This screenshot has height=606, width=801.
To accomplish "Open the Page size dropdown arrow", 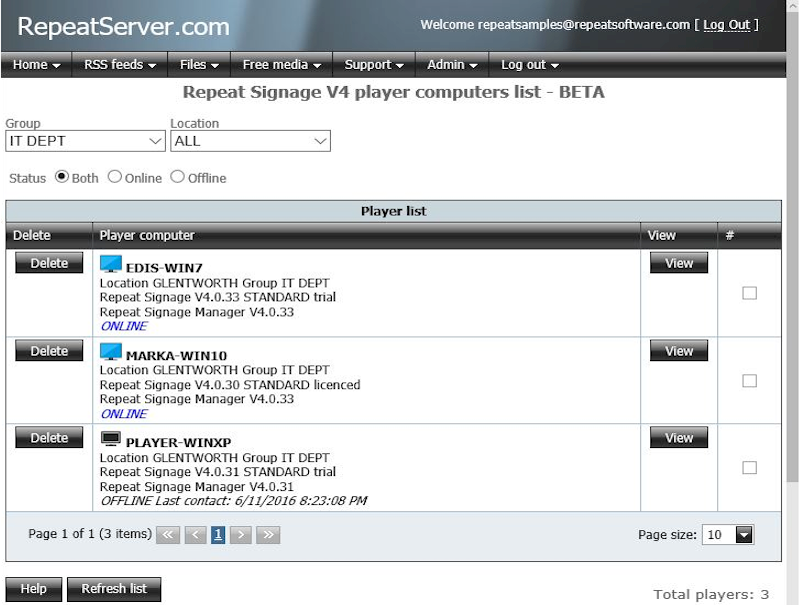I will (x=744, y=535).
